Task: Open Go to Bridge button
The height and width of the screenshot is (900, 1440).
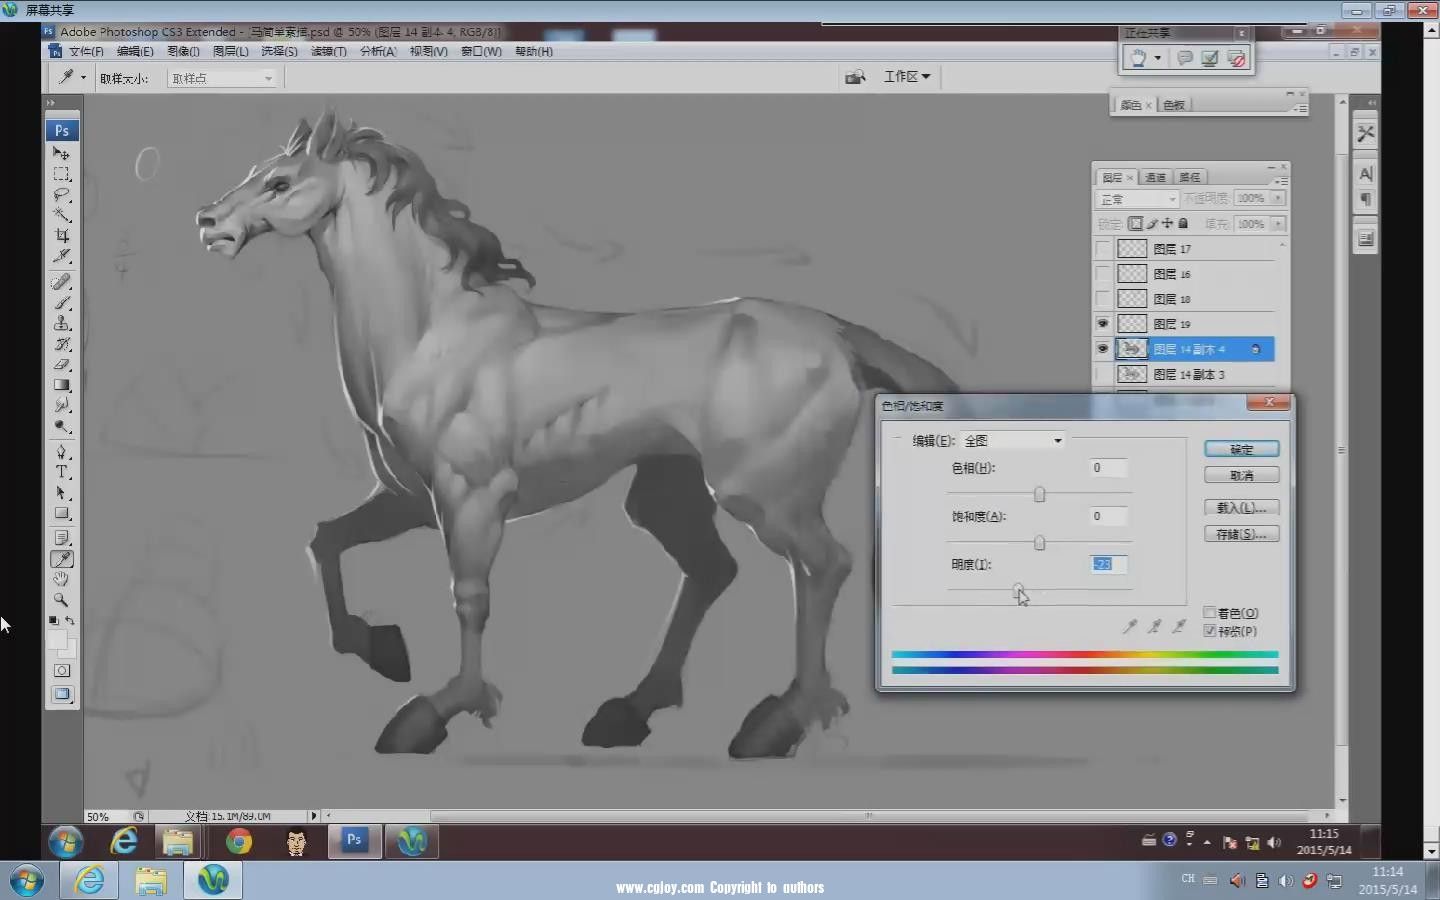Action: [855, 77]
